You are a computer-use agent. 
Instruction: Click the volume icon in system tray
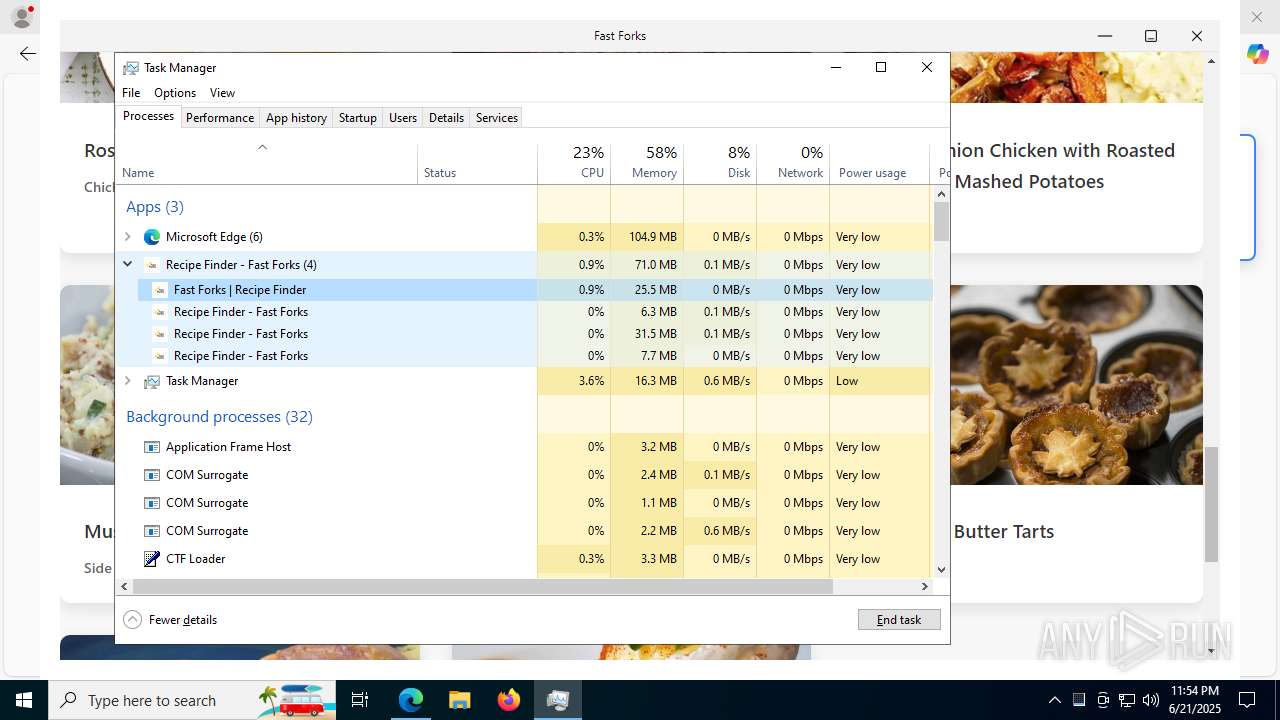point(1151,700)
